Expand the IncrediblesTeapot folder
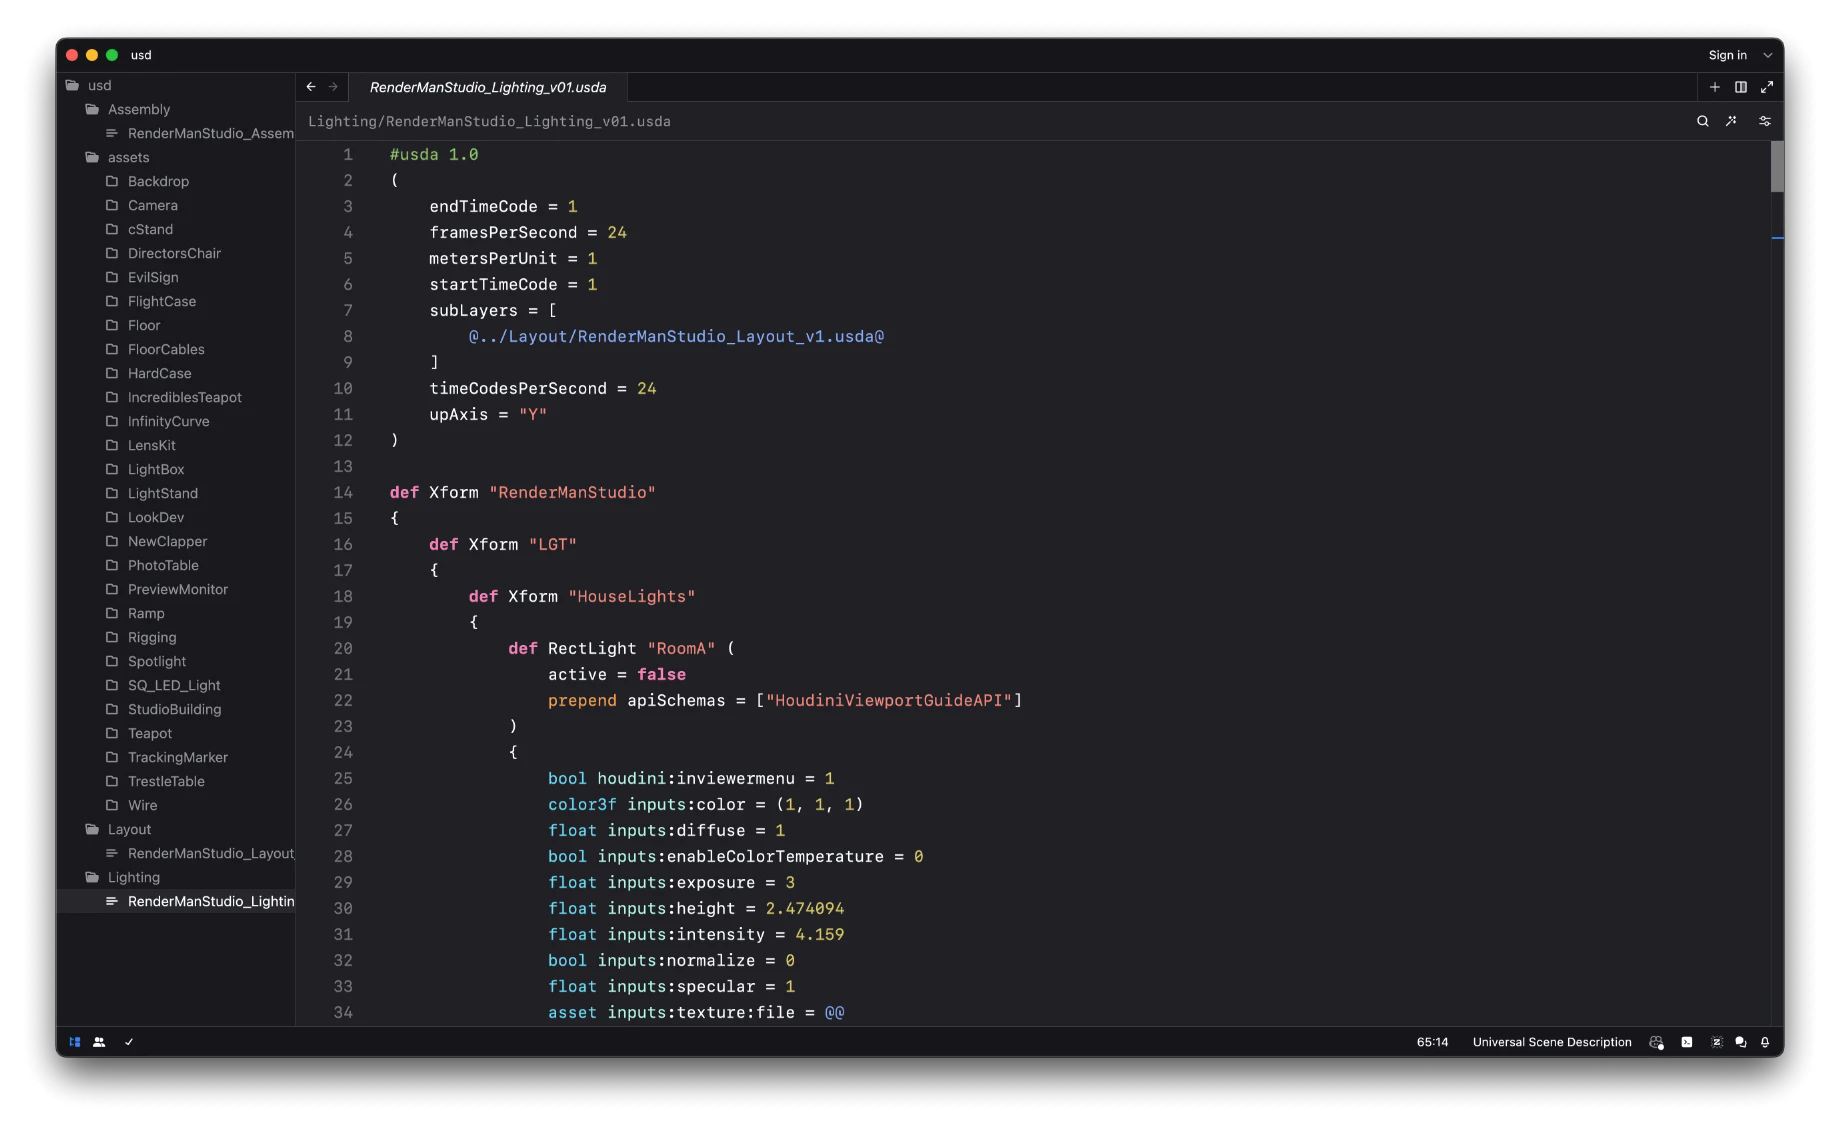The width and height of the screenshot is (1840, 1131). point(175,397)
